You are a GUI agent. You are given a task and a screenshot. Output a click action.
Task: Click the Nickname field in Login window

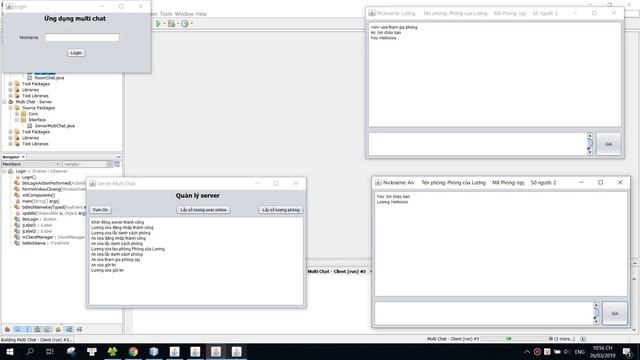coord(82,38)
